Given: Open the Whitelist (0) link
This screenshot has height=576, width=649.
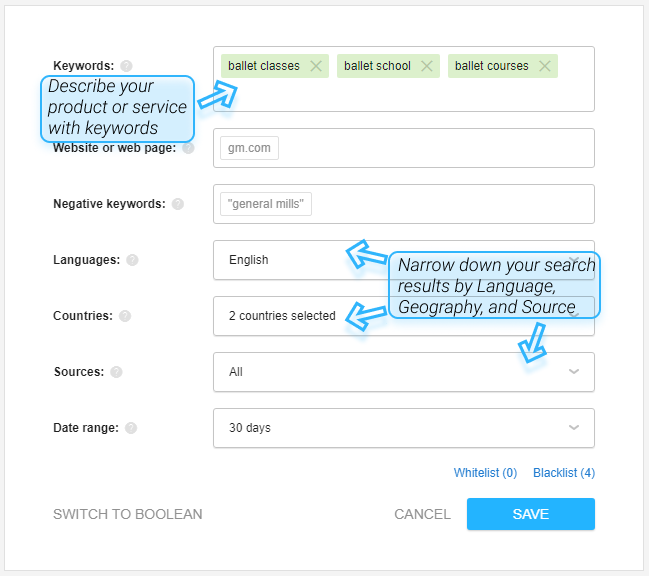Looking at the screenshot, I should (485, 473).
